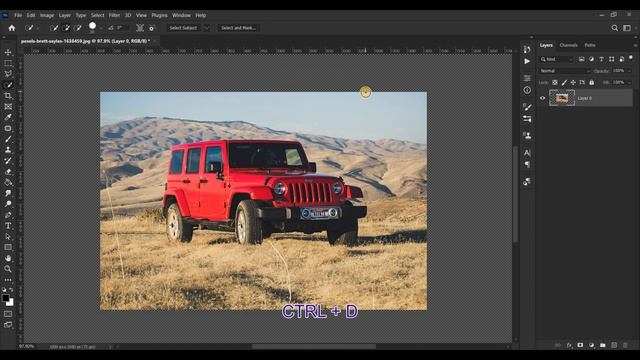Click the background color swatch
Viewport: 640px width, 360px height.
tap(10, 303)
